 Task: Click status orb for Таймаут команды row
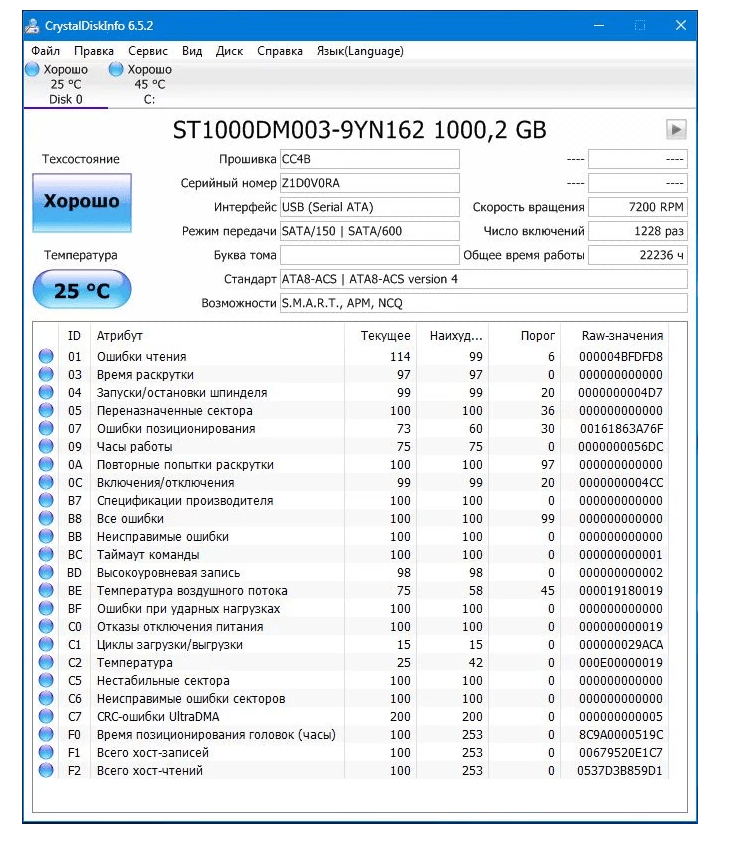click(x=46, y=554)
